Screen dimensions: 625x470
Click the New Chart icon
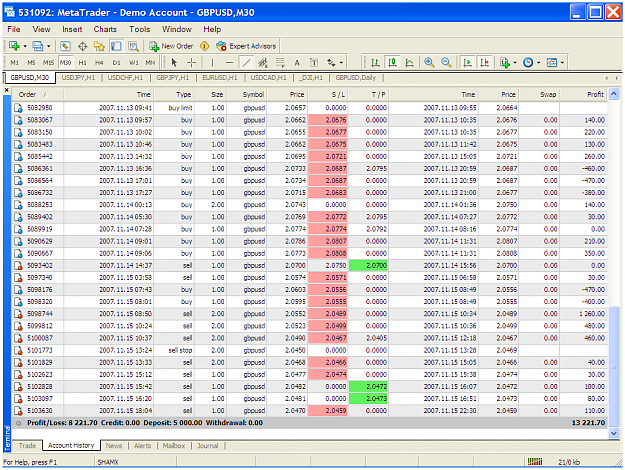14,46
